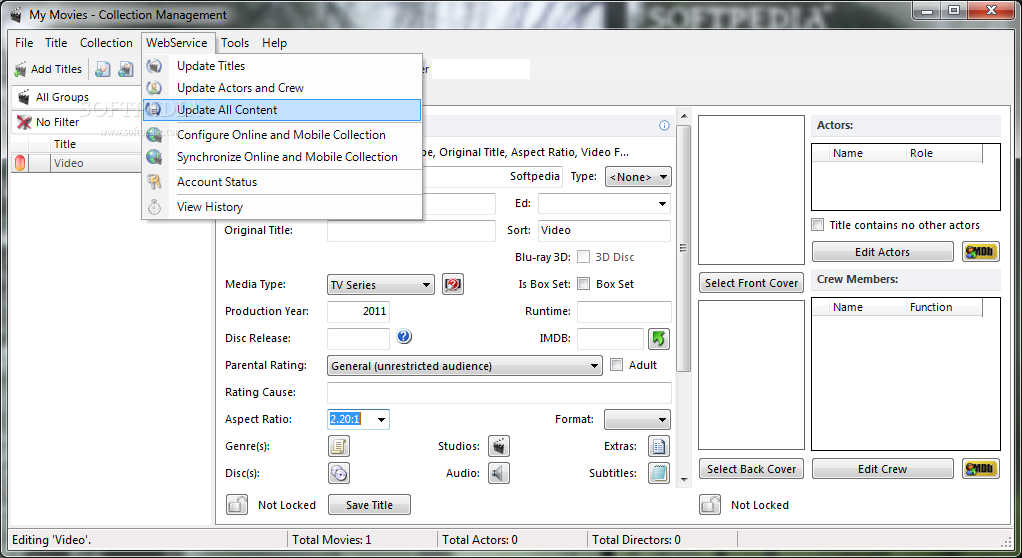Click the form's vertical scrollbar thumb

[684, 248]
